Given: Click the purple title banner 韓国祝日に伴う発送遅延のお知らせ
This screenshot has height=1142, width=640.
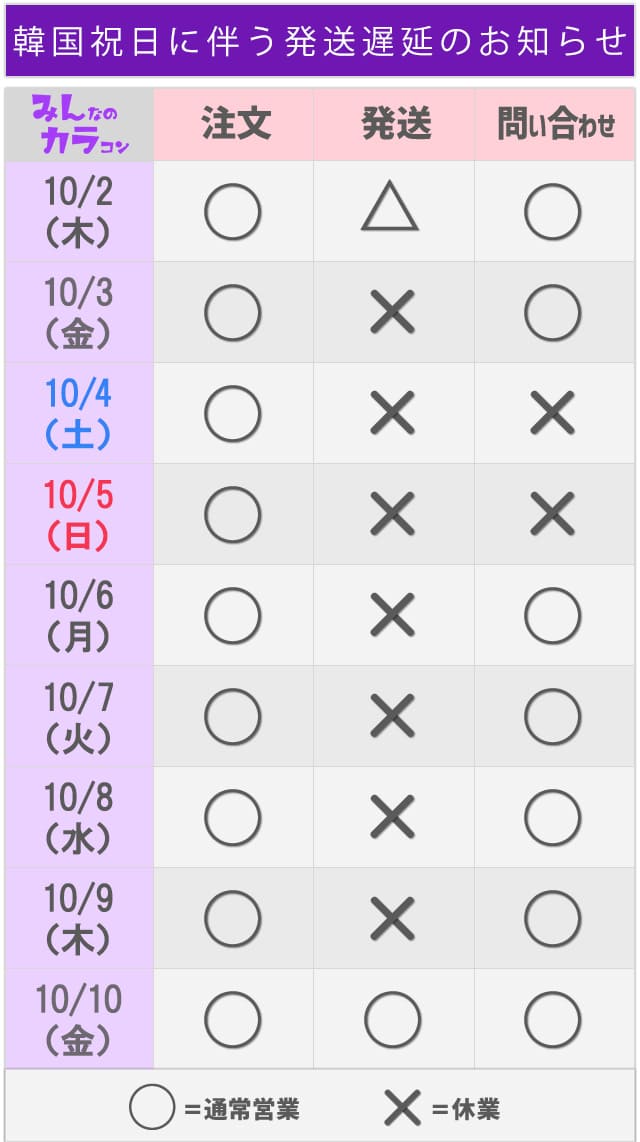Looking at the screenshot, I should pos(320,41).
